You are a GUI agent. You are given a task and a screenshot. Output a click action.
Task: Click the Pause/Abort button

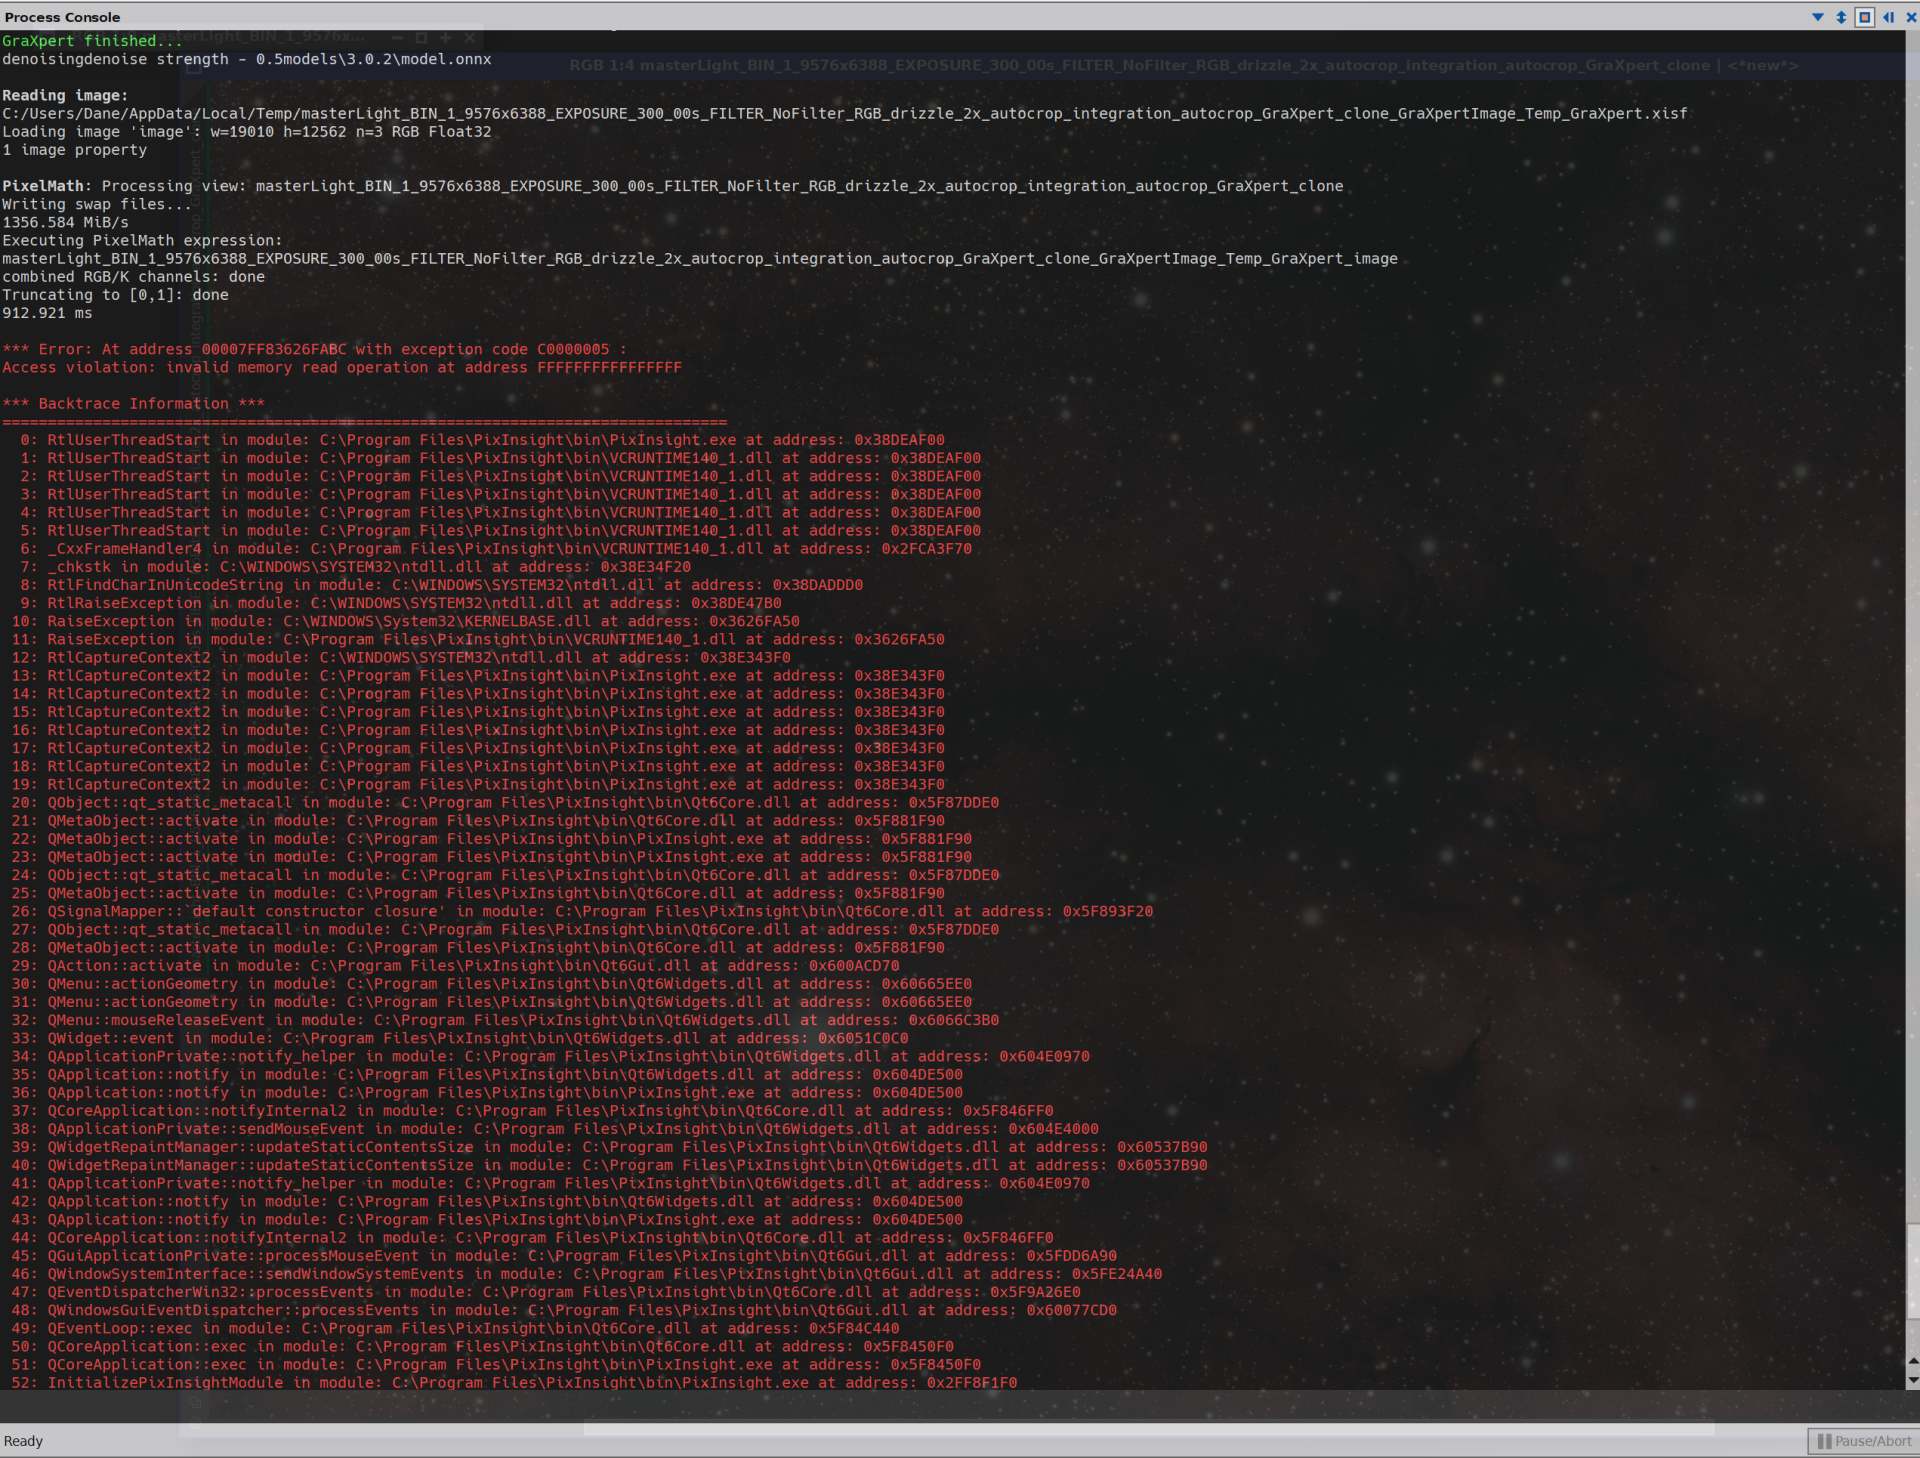[x=1863, y=1441]
